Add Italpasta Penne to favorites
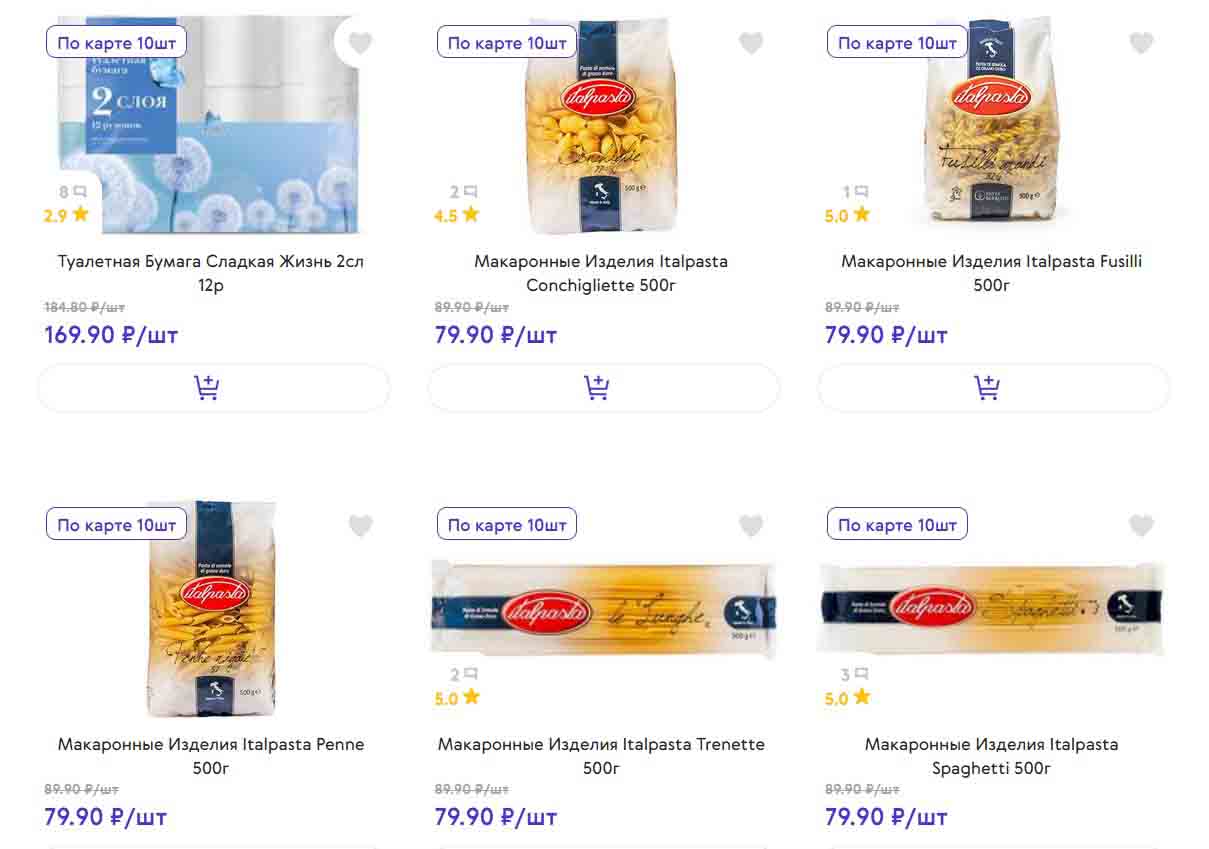Image resolution: width=1209 pixels, height=849 pixels. pyautogui.click(x=360, y=525)
